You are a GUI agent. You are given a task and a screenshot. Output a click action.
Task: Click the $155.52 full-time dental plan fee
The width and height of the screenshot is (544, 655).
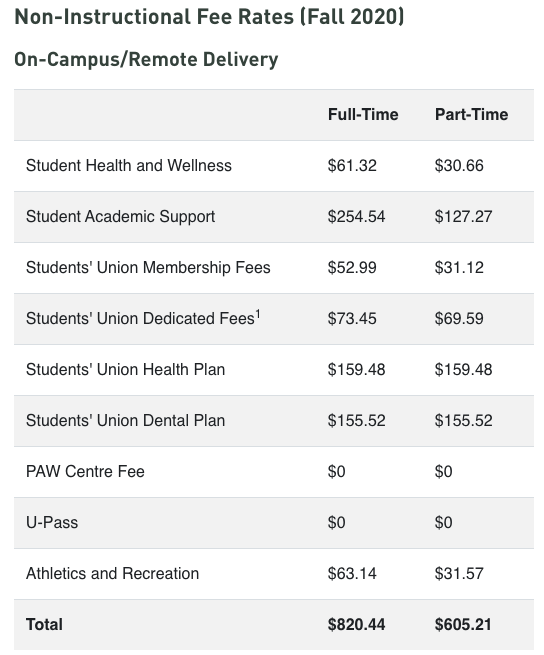(x=356, y=420)
